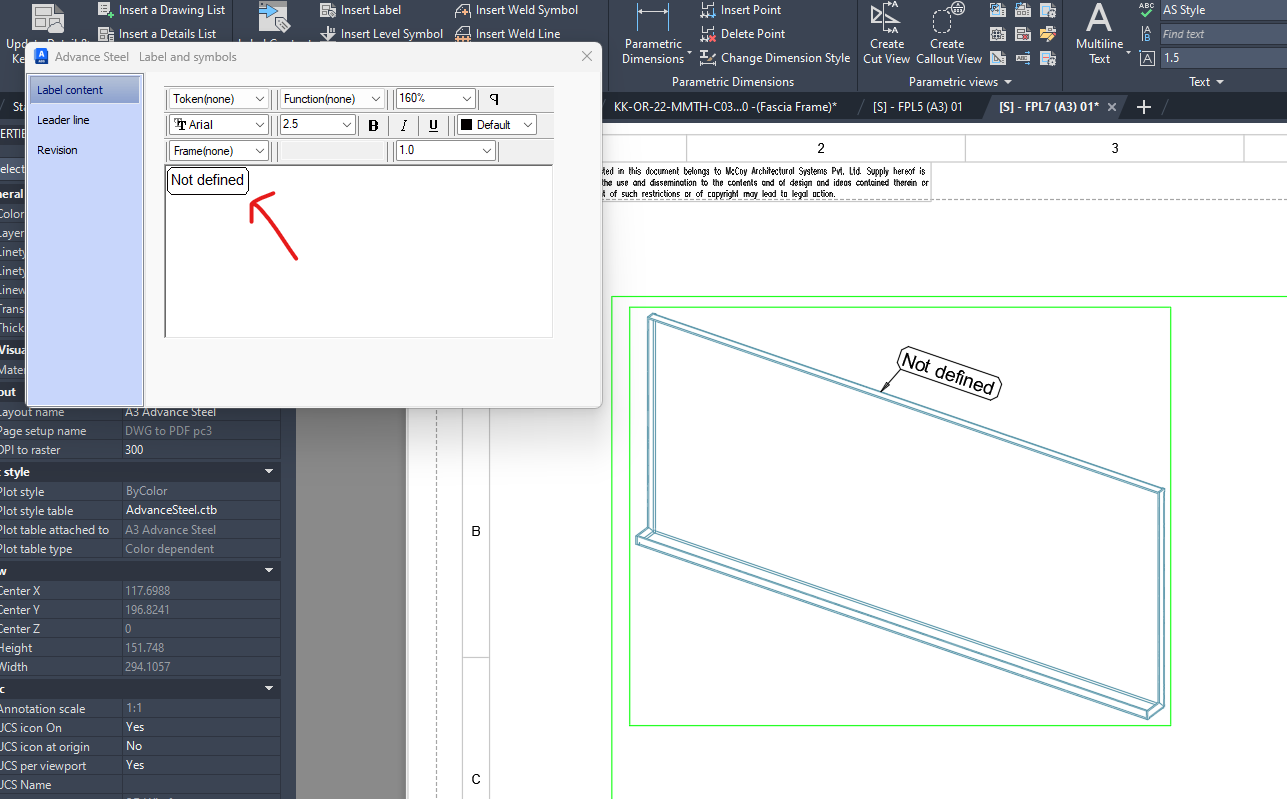Viewport: 1287px width, 799px height.
Task: Open the AS Style text style box
Action: 1222,10
